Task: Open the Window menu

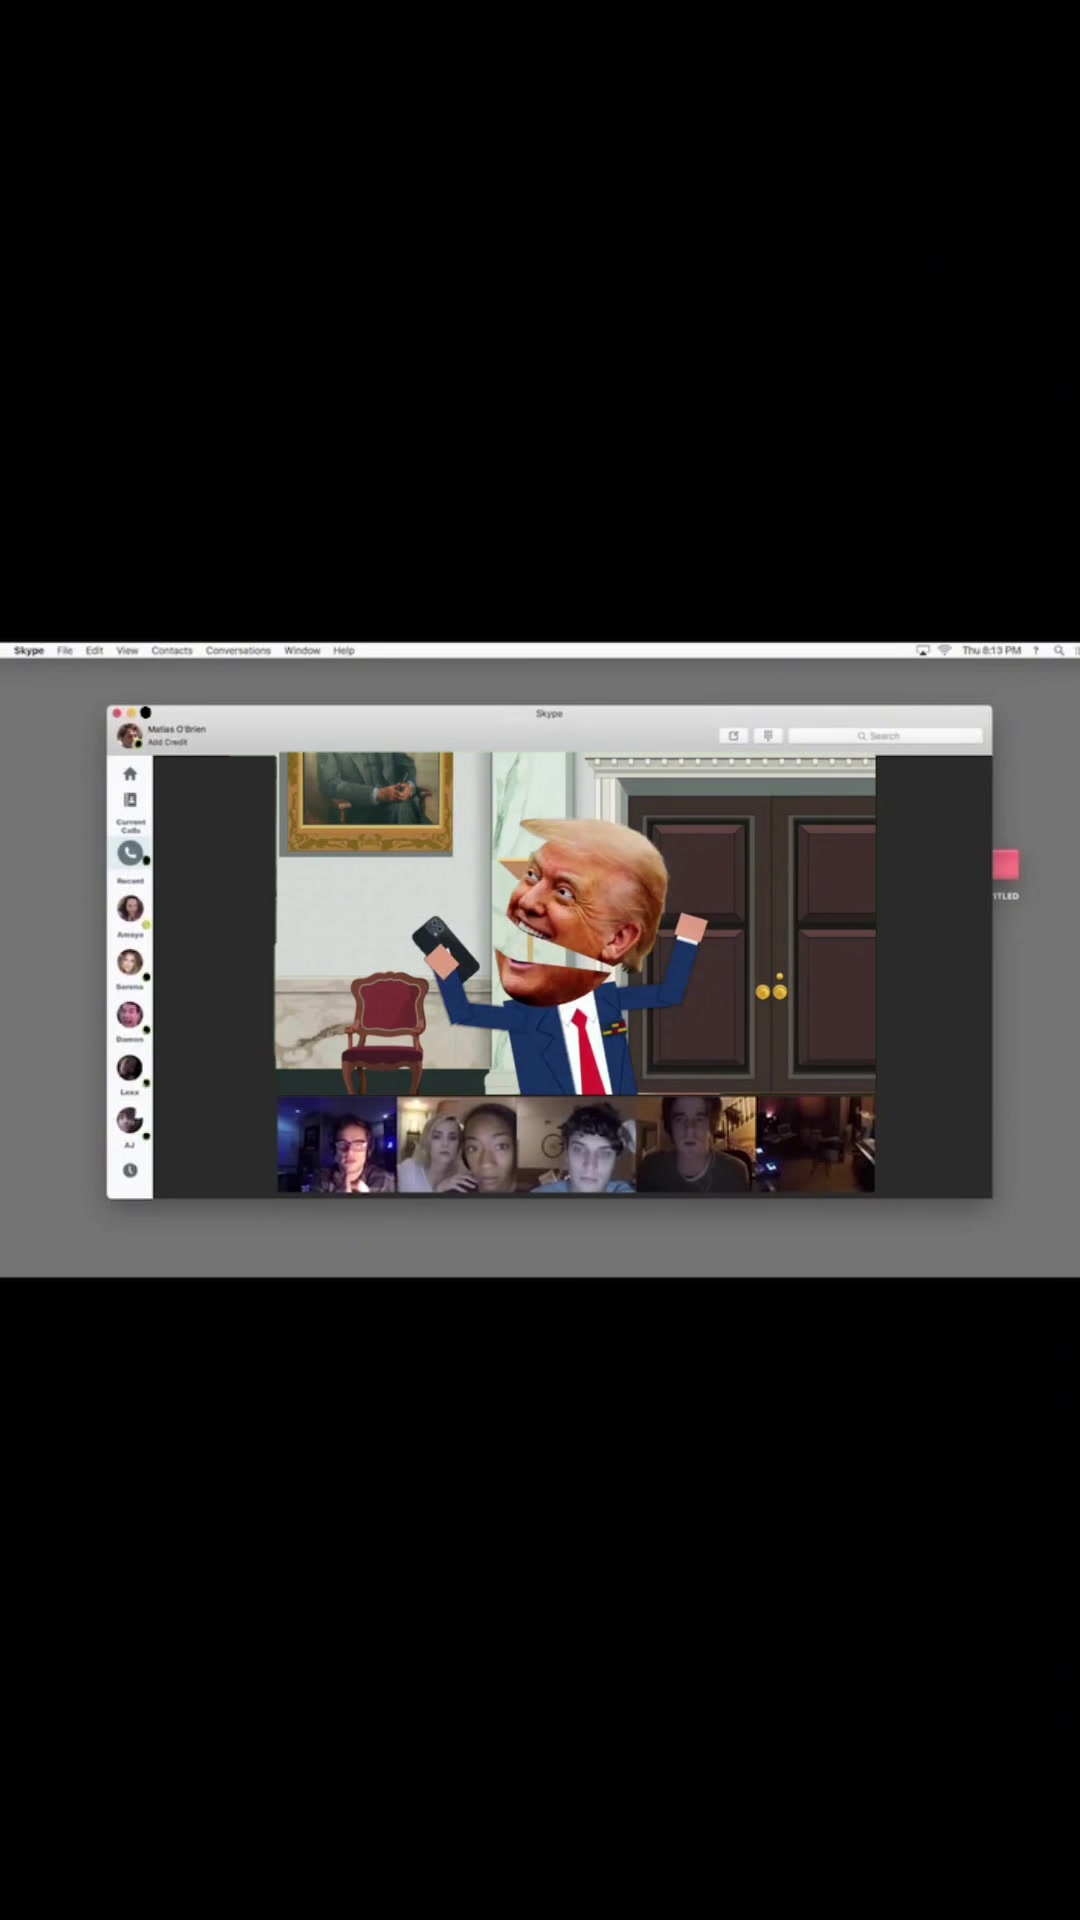Action: coord(302,650)
